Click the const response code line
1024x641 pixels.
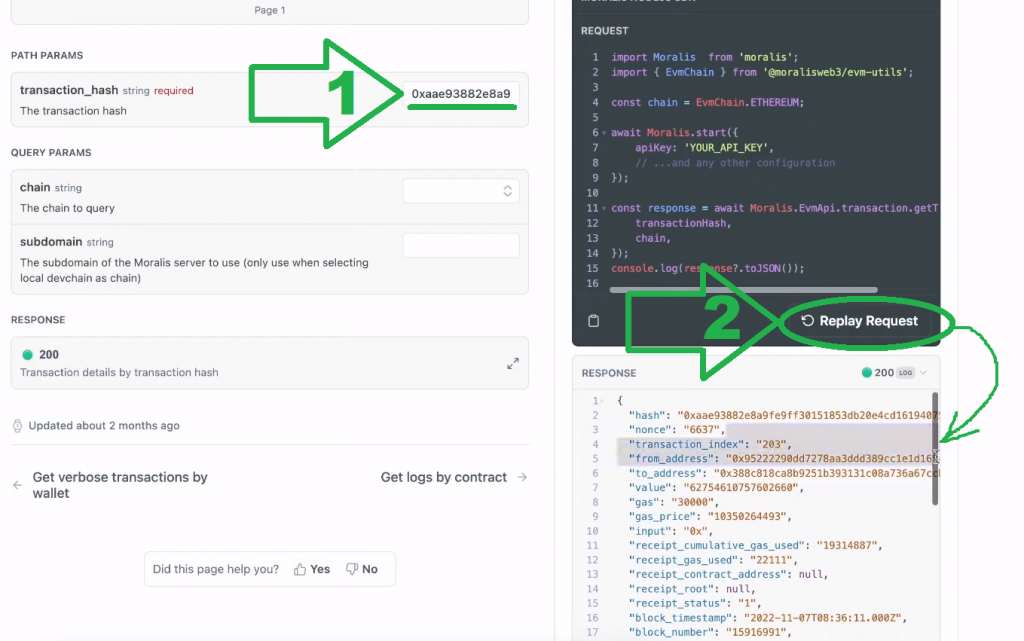point(775,208)
